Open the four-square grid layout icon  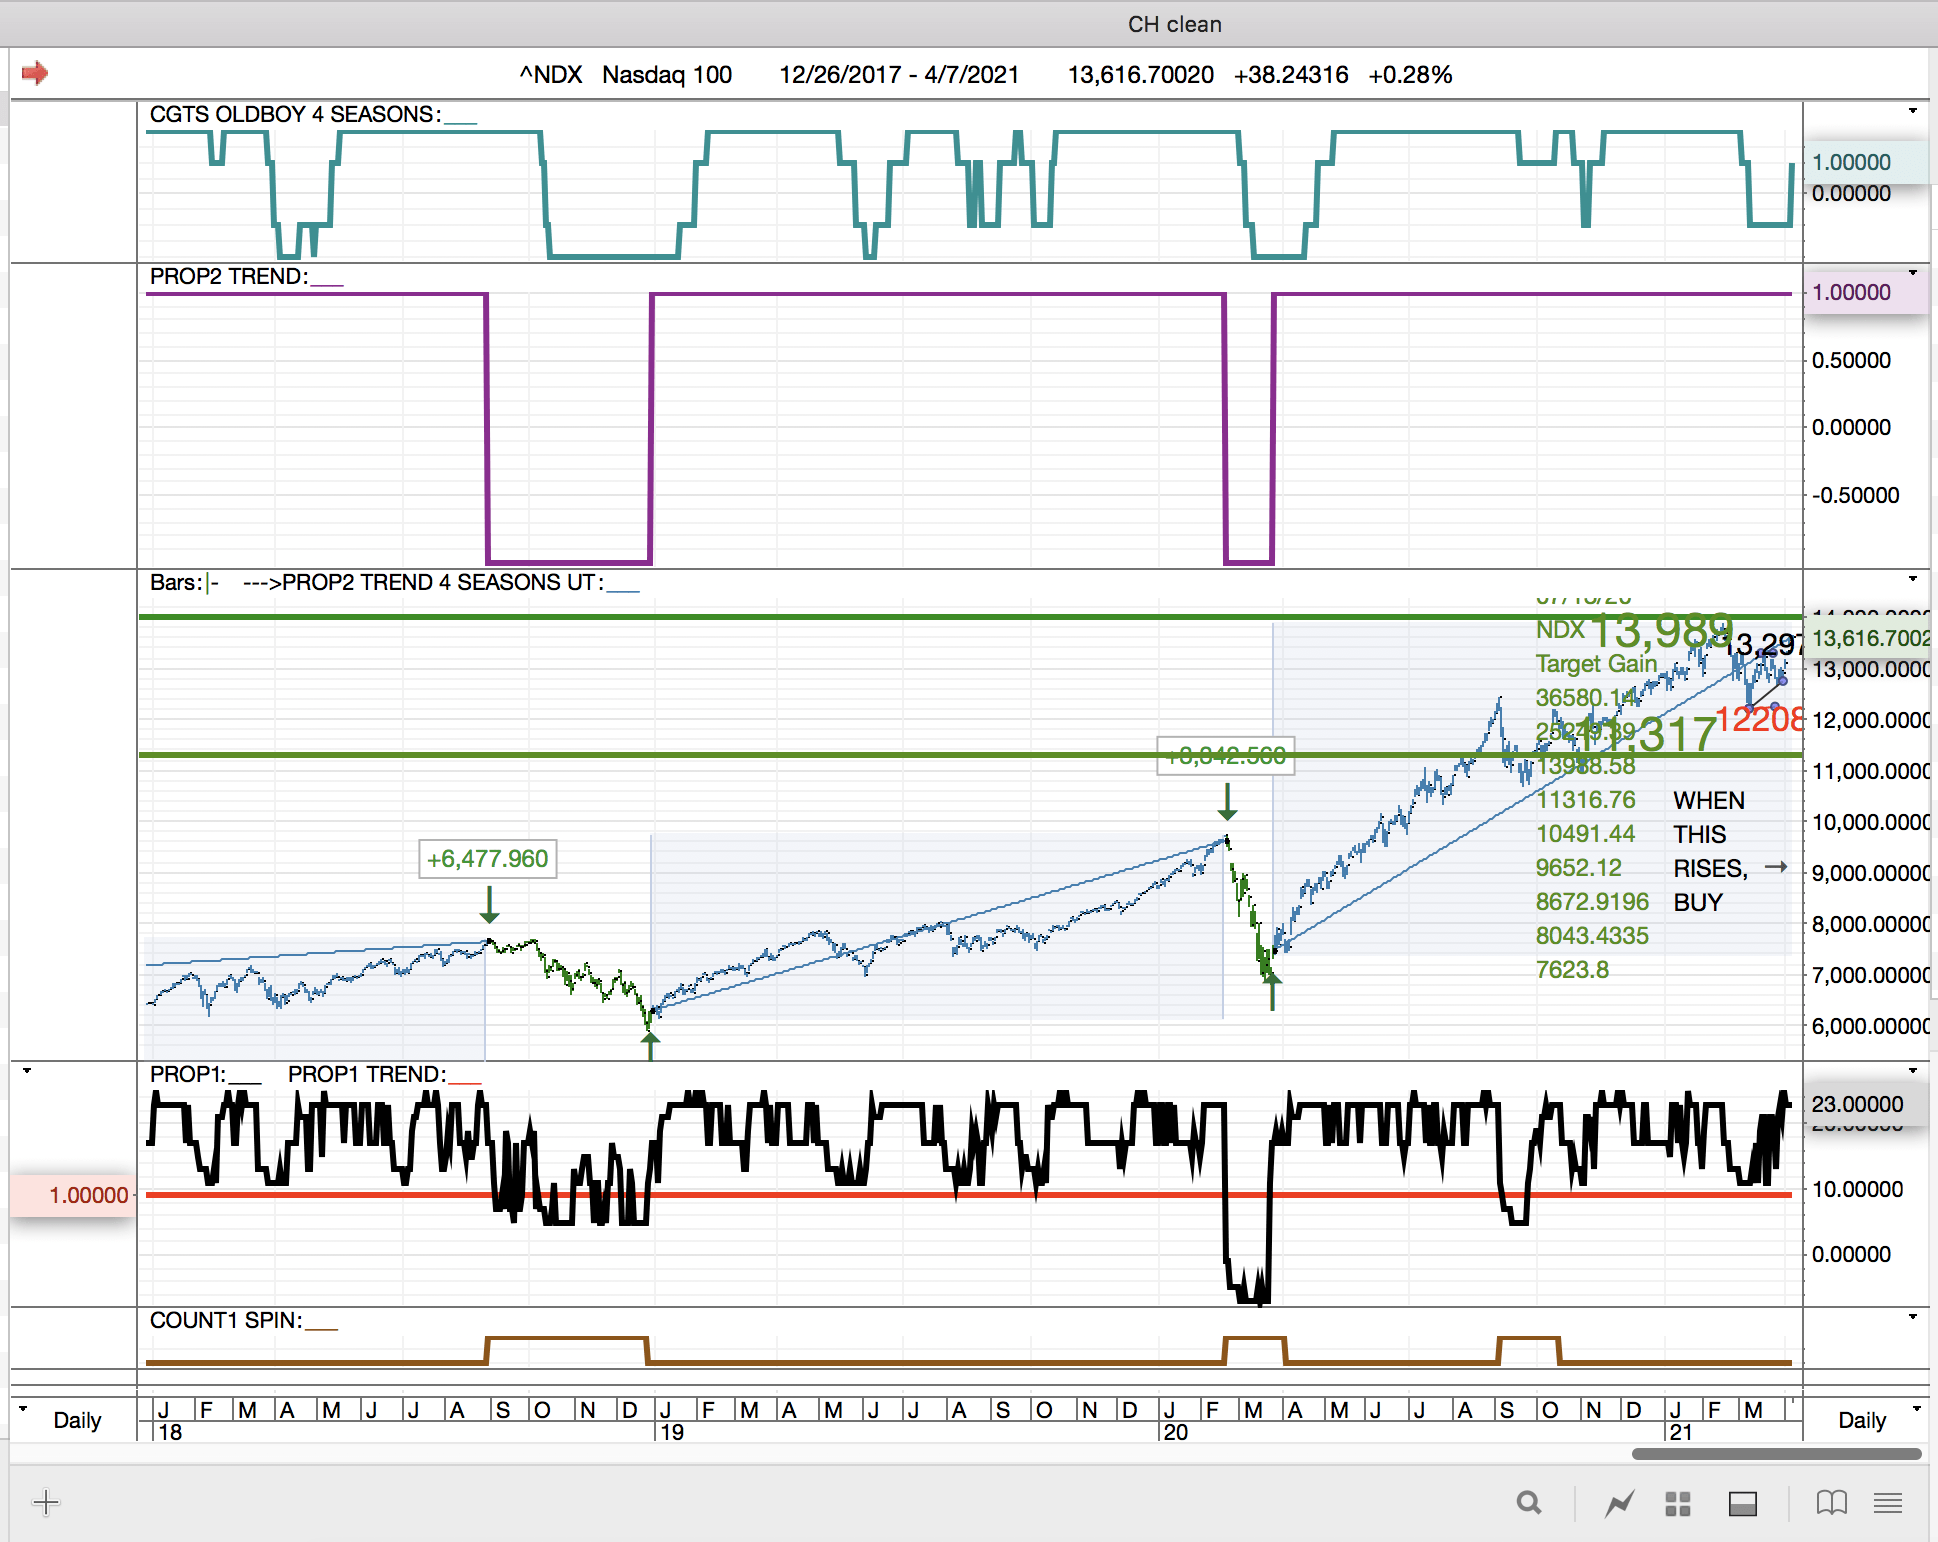click(1678, 1503)
